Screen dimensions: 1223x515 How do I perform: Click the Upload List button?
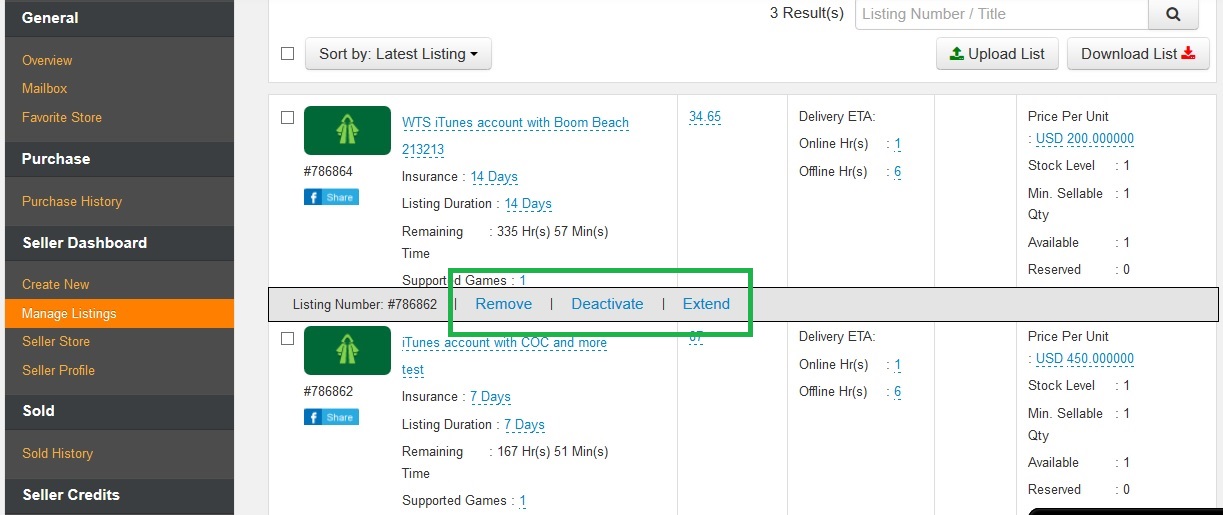click(997, 54)
